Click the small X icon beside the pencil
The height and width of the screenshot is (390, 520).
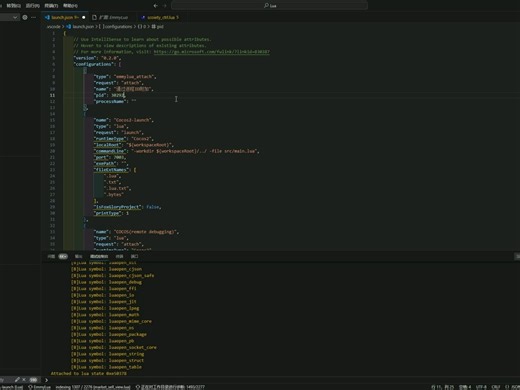[24, 380]
